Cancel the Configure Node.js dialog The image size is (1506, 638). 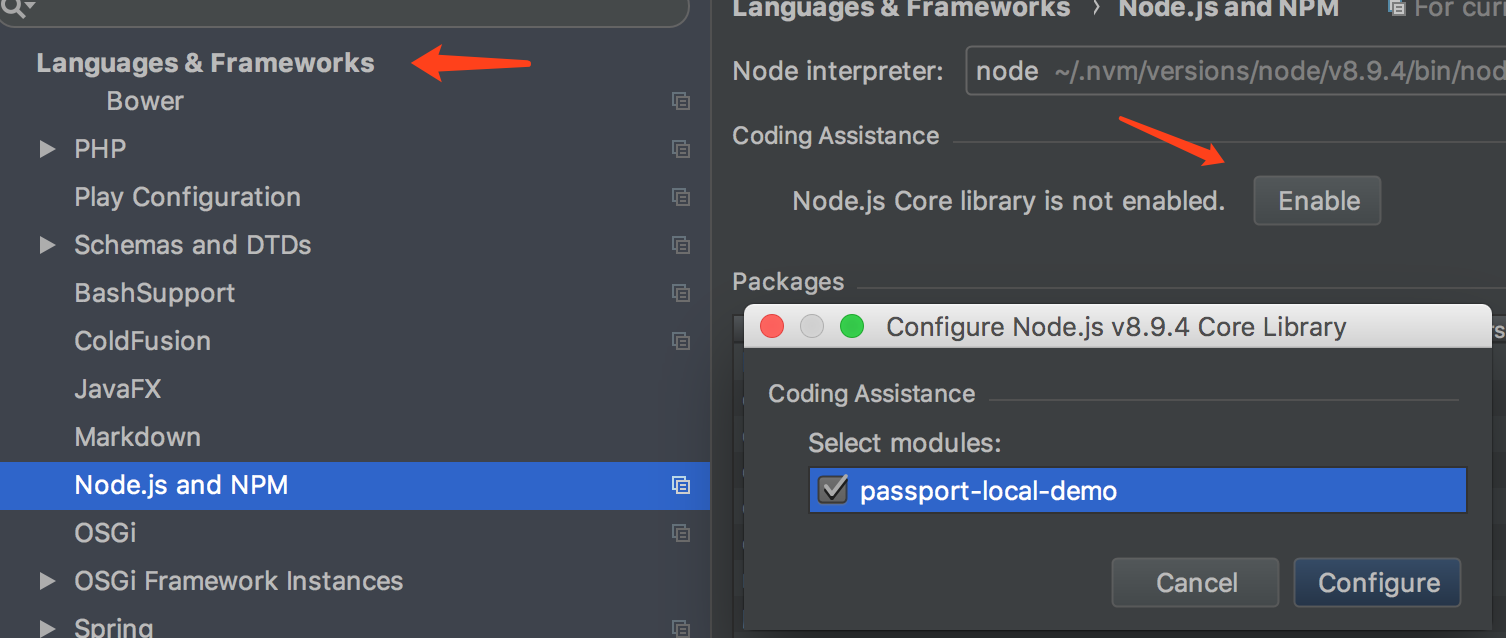tap(1195, 582)
